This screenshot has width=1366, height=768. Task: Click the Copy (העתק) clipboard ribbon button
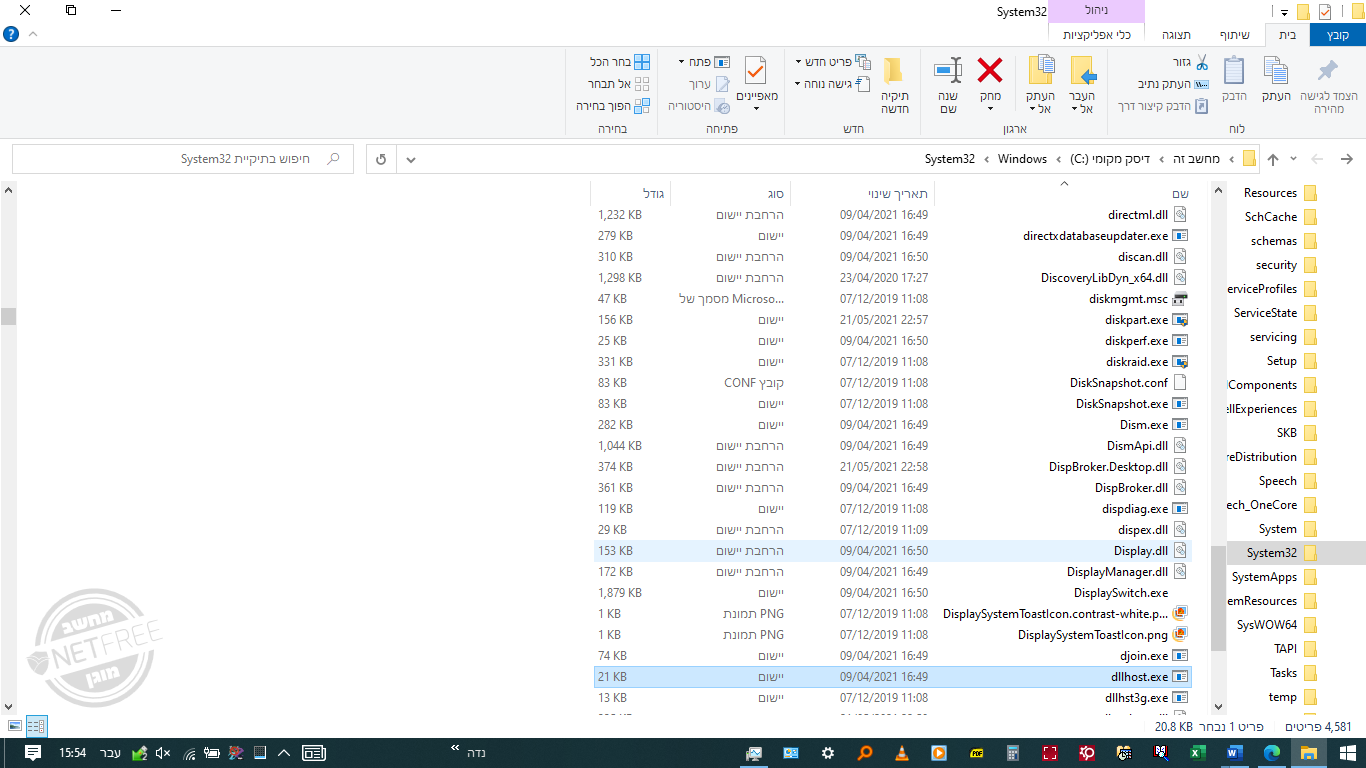tap(1275, 80)
